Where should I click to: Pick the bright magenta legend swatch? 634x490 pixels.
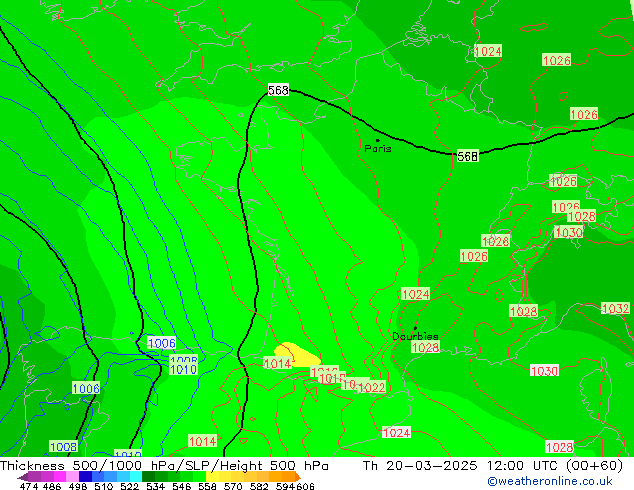click(x=60, y=476)
